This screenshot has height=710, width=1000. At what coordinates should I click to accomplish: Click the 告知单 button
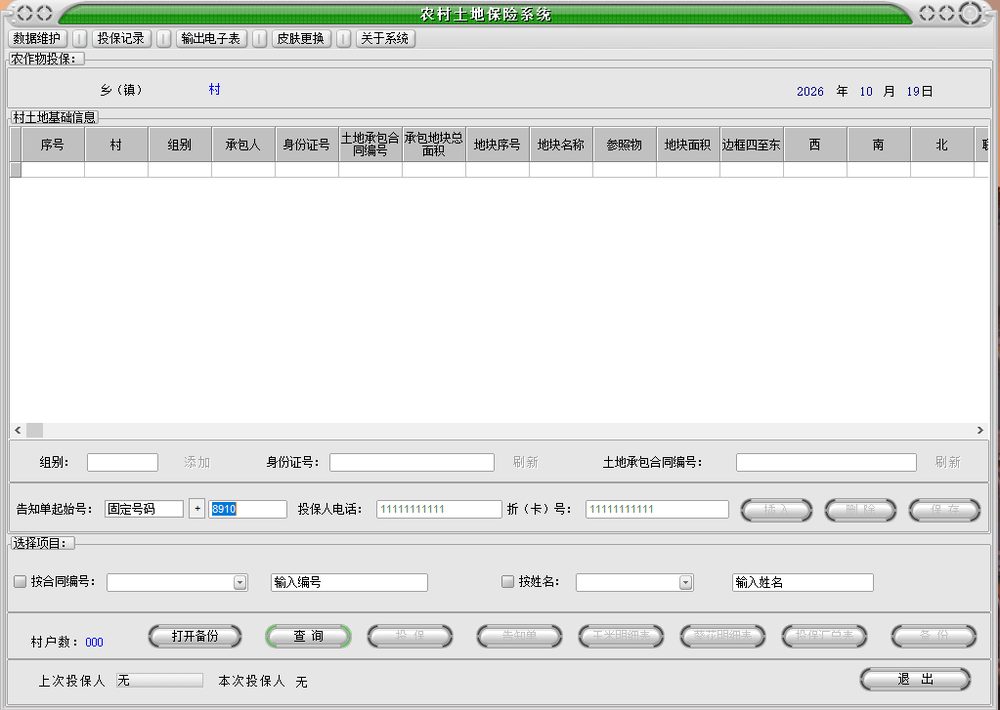tap(519, 636)
